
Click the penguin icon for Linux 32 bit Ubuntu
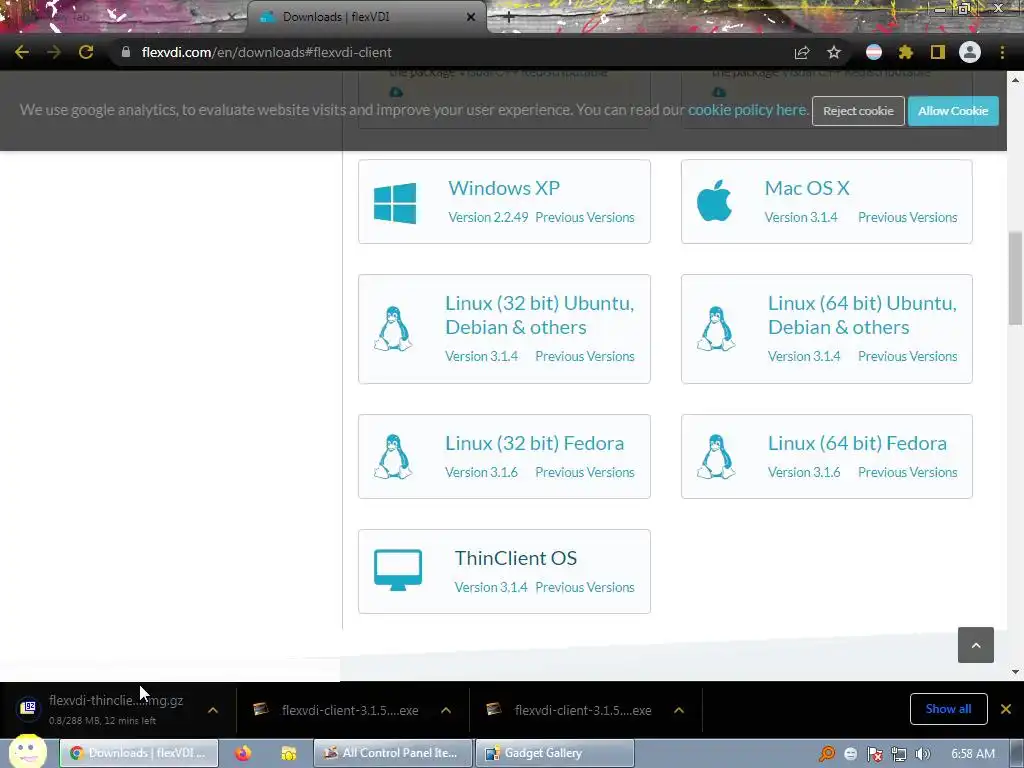(393, 329)
